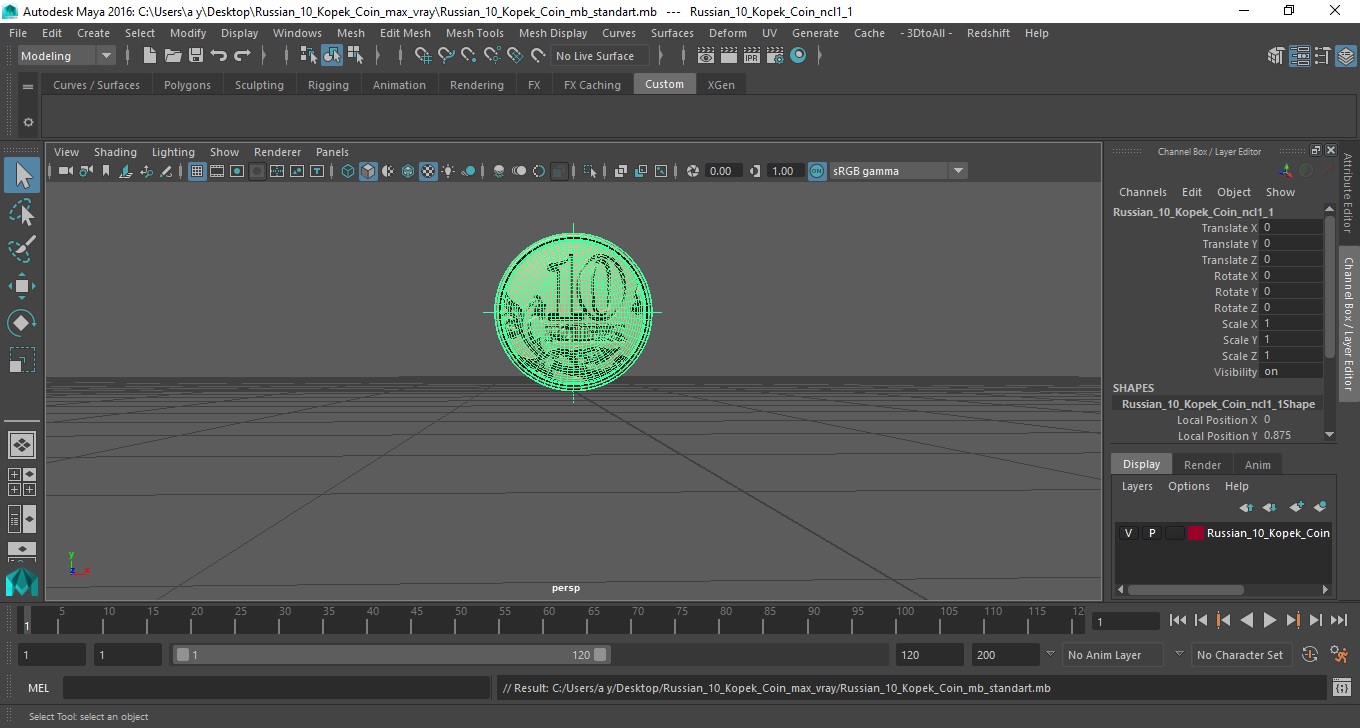Viewport: 1360px width, 728px height.
Task: Open the Channels menu in Channel Box
Action: [1142, 192]
